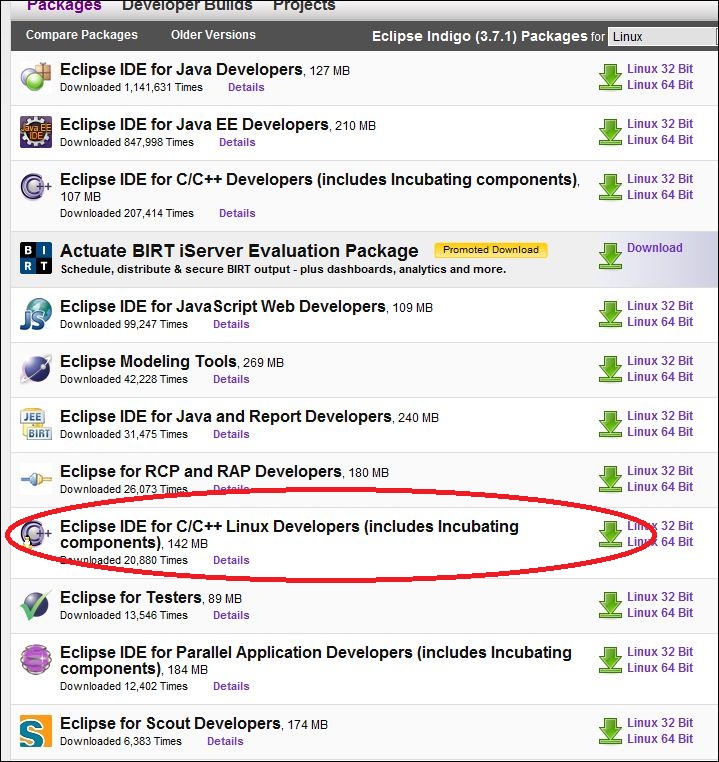Open Details for Java EE Developers package

tap(237, 142)
